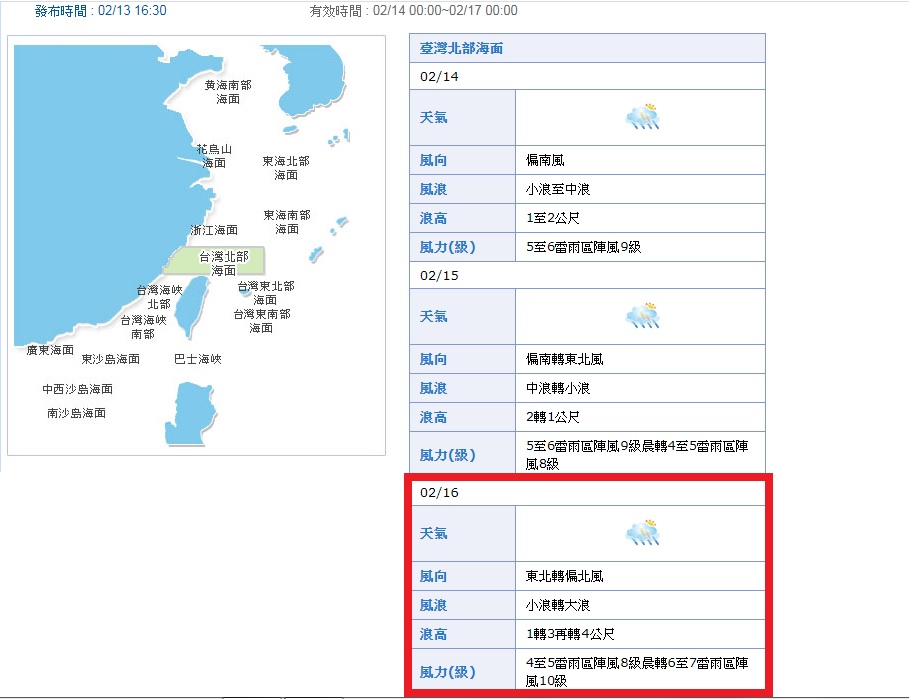The image size is (909, 699).
Task: Click the 天氣 label in 02/14 section
Action: pyautogui.click(x=433, y=117)
